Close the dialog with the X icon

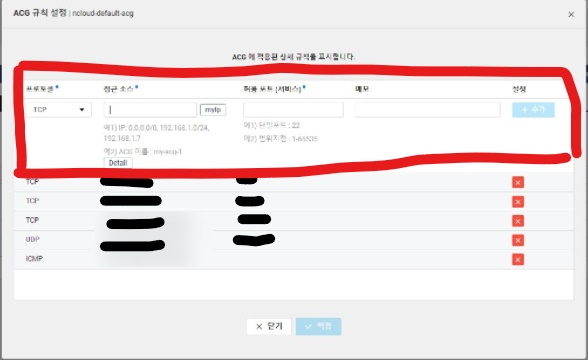point(571,15)
